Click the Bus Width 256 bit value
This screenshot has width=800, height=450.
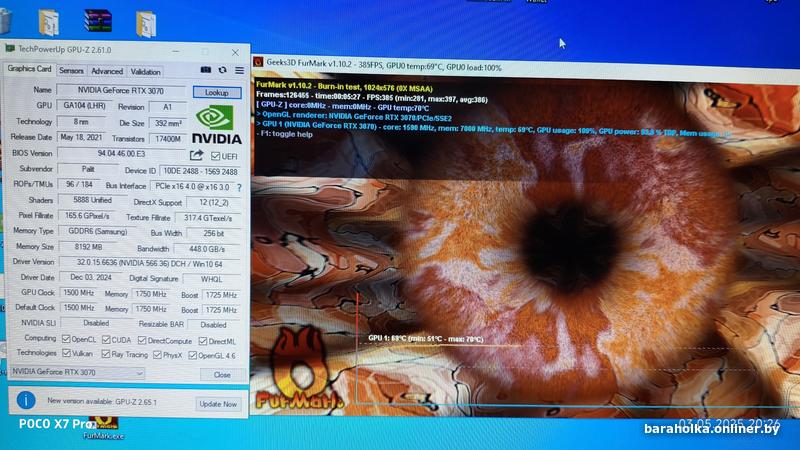[x=213, y=234]
